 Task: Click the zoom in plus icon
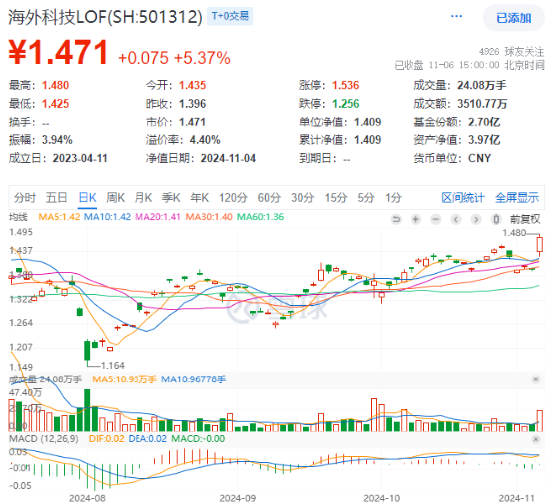(x=416, y=220)
